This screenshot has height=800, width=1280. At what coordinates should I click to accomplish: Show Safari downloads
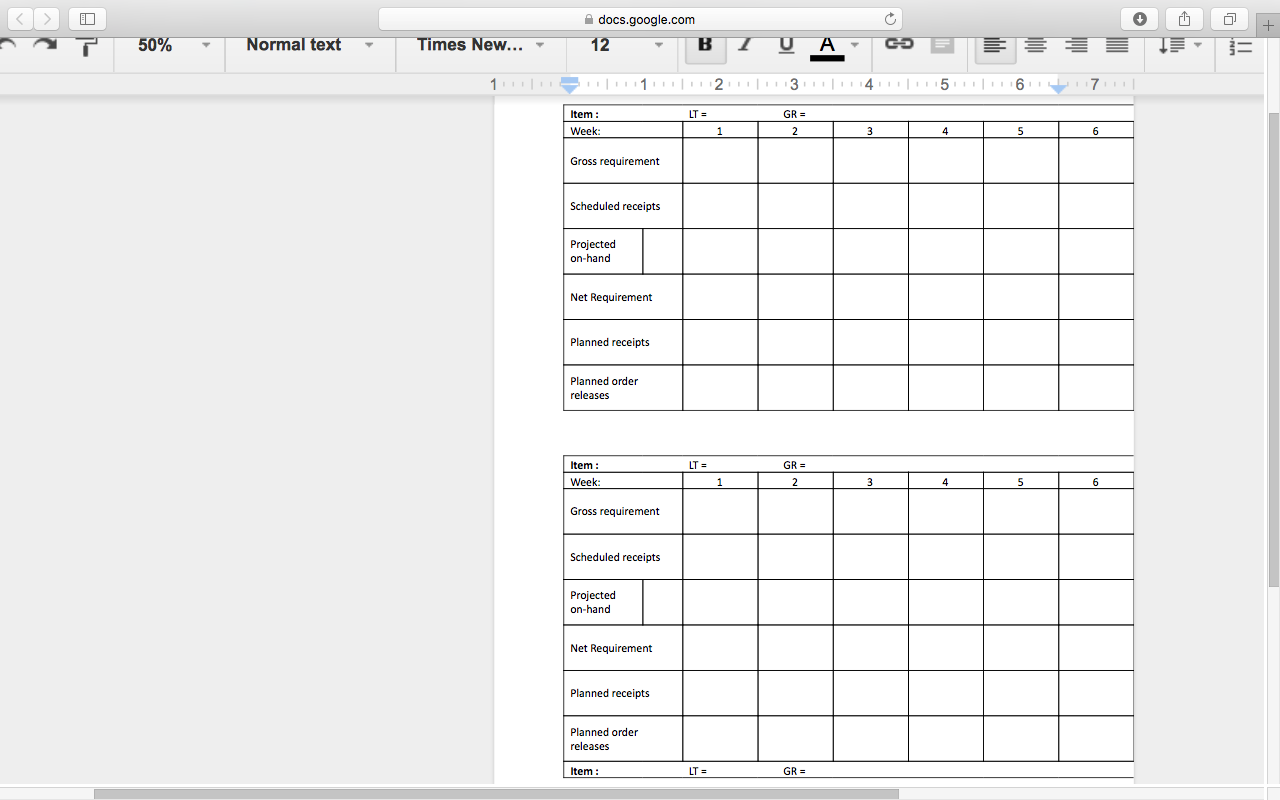click(x=1139, y=19)
